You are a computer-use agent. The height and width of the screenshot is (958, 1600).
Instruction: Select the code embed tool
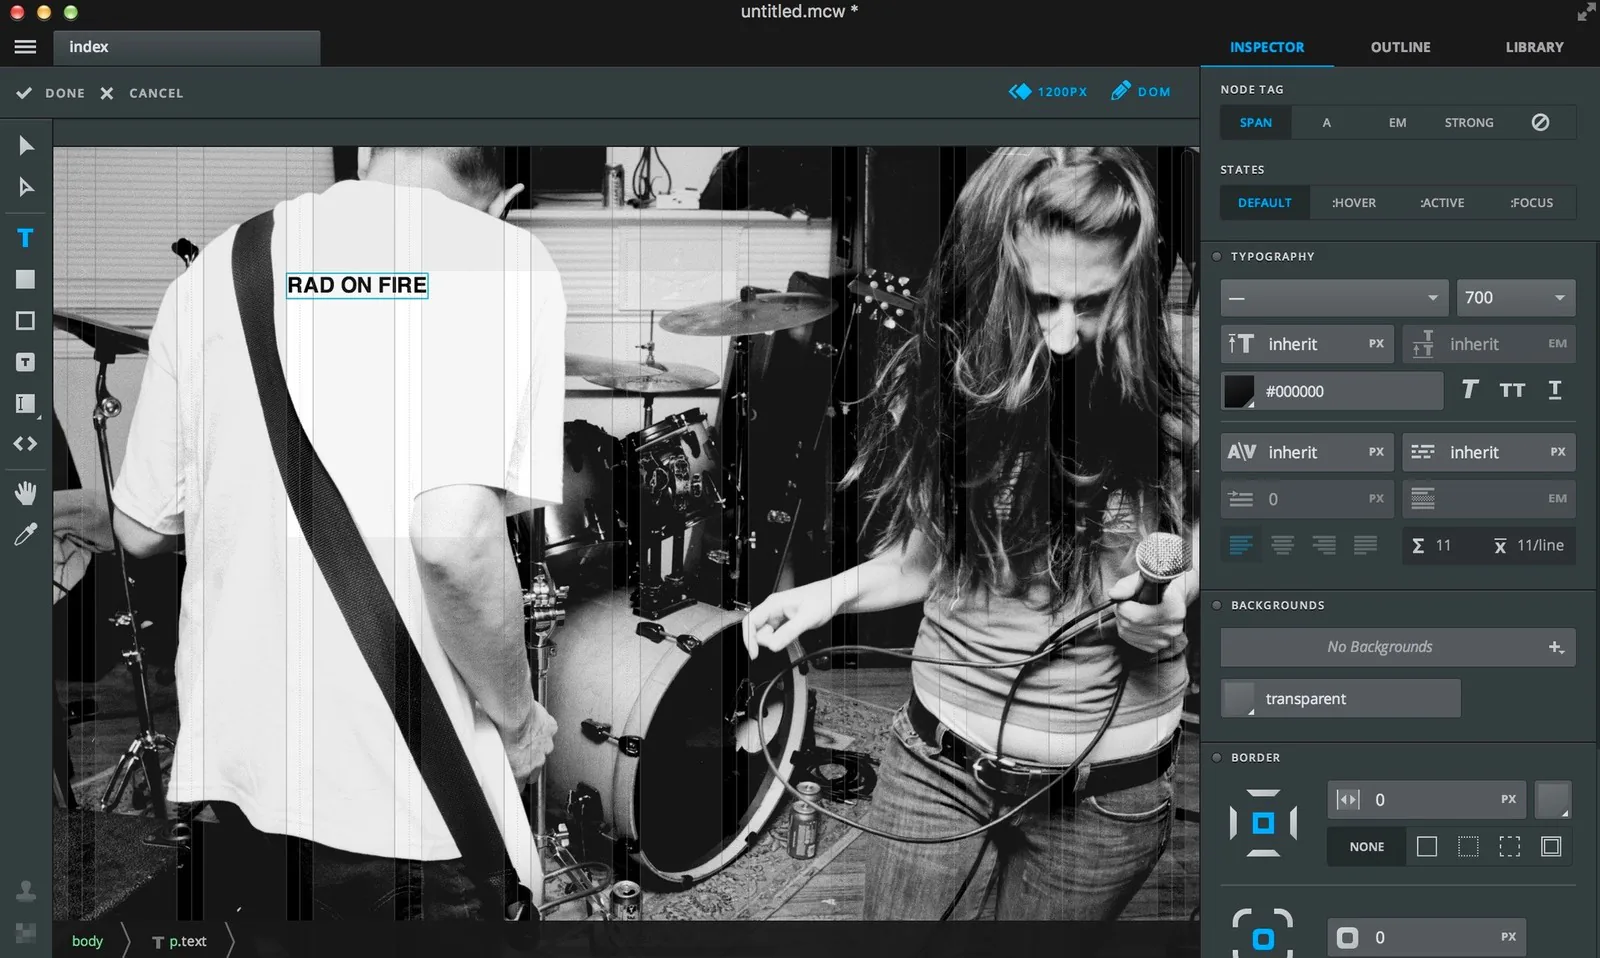[x=26, y=444]
